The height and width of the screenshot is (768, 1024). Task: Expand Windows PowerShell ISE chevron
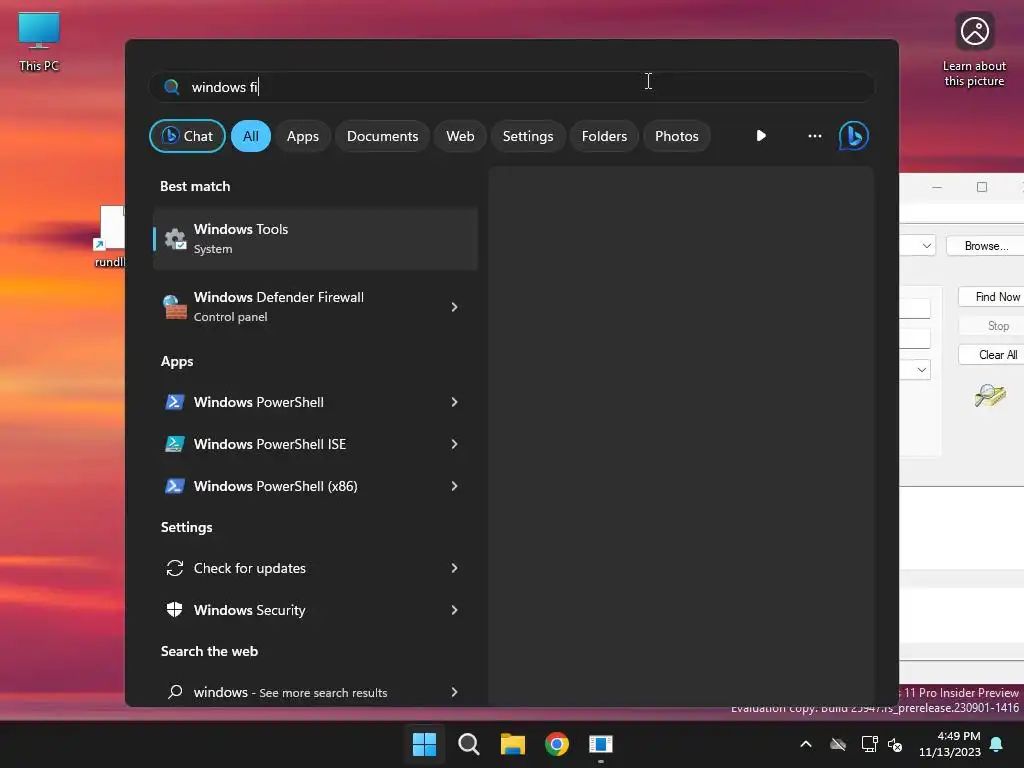455,444
